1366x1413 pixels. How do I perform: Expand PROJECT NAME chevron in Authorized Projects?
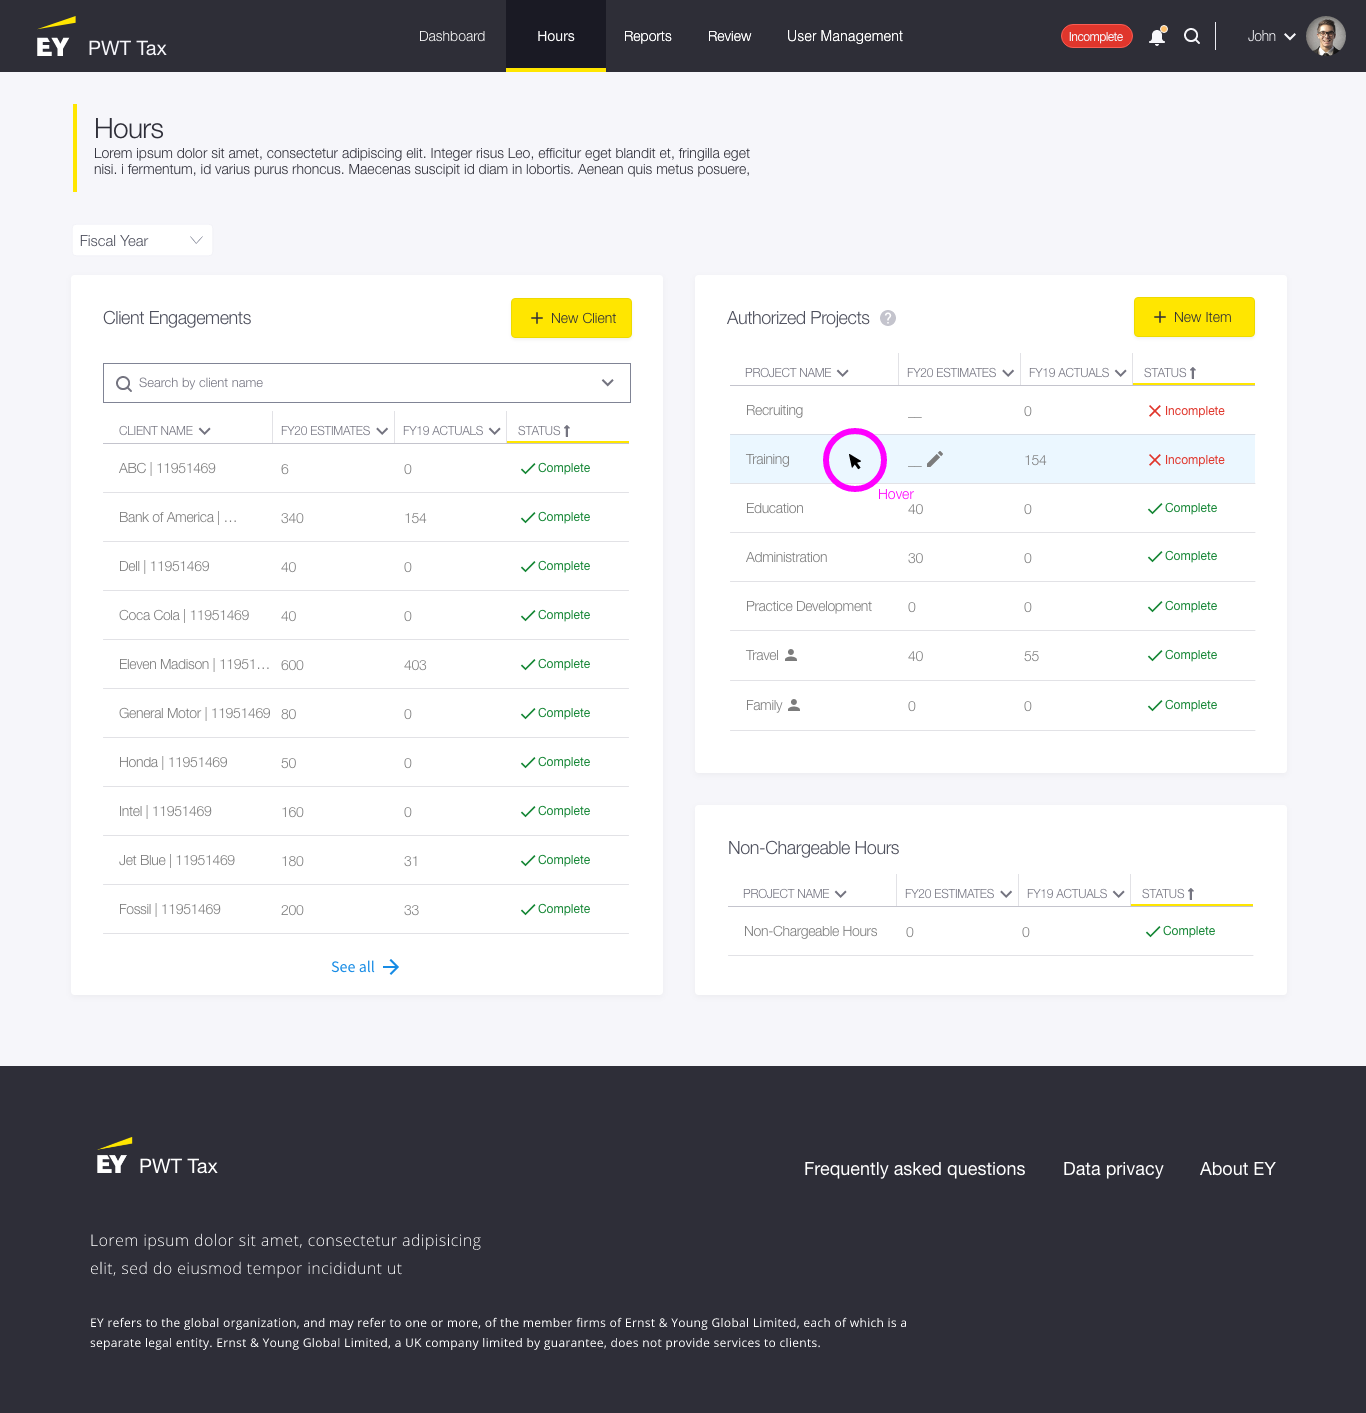tap(843, 373)
